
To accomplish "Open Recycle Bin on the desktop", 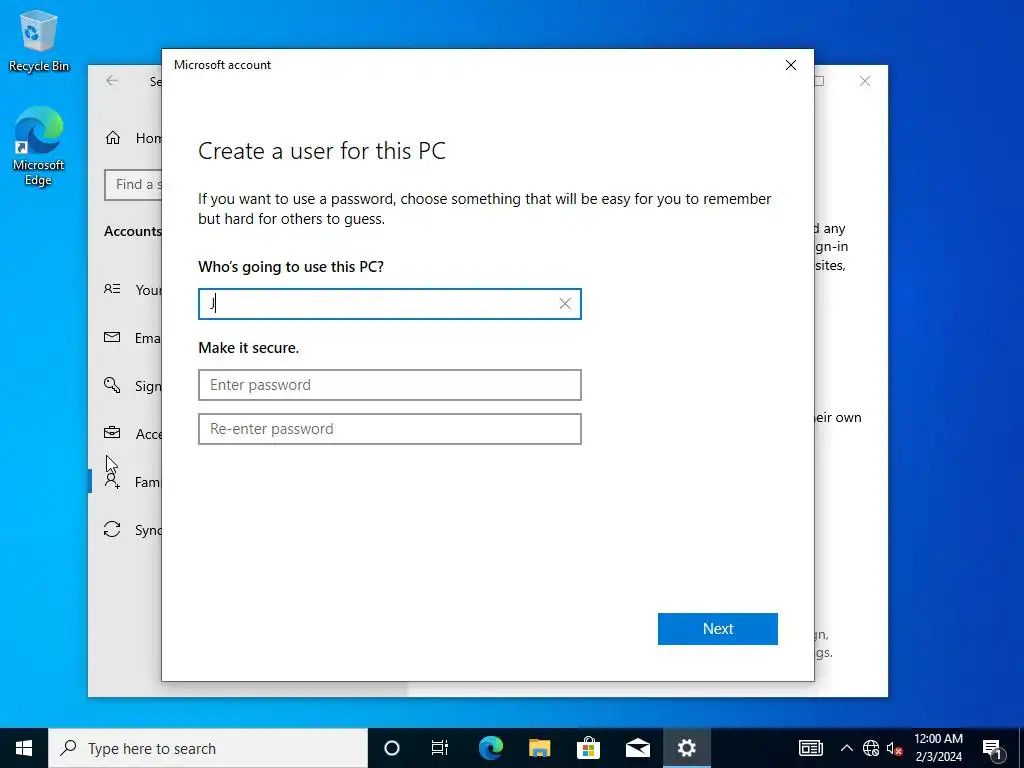I will [x=39, y=40].
